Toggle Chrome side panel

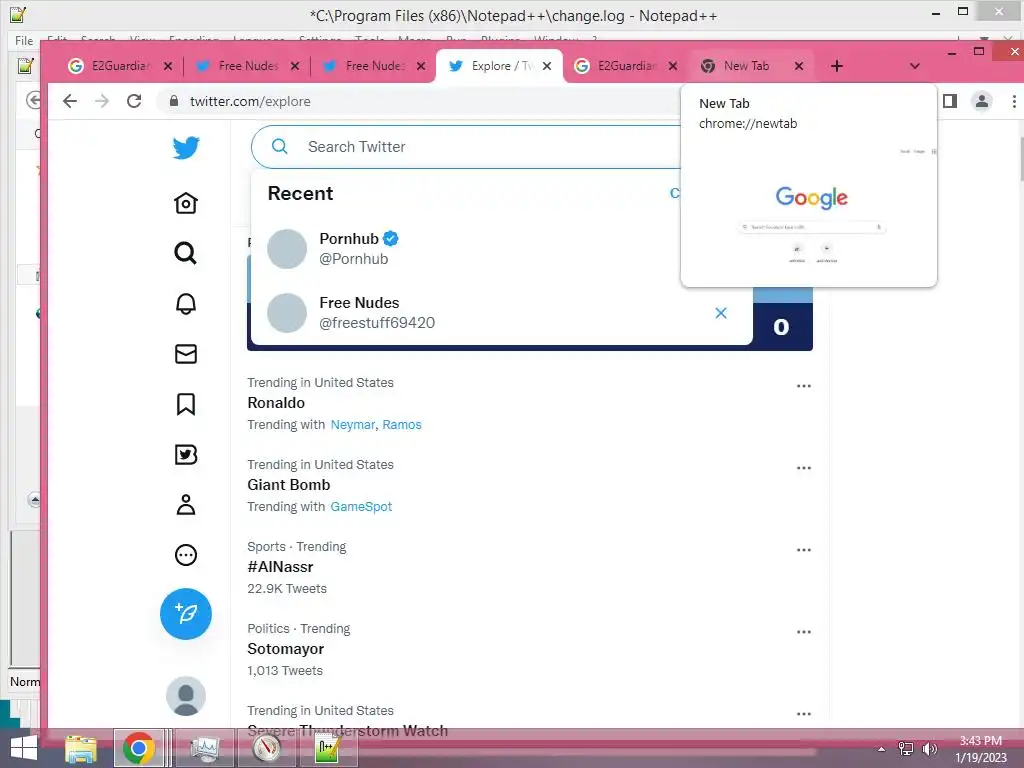[x=950, y=101]
